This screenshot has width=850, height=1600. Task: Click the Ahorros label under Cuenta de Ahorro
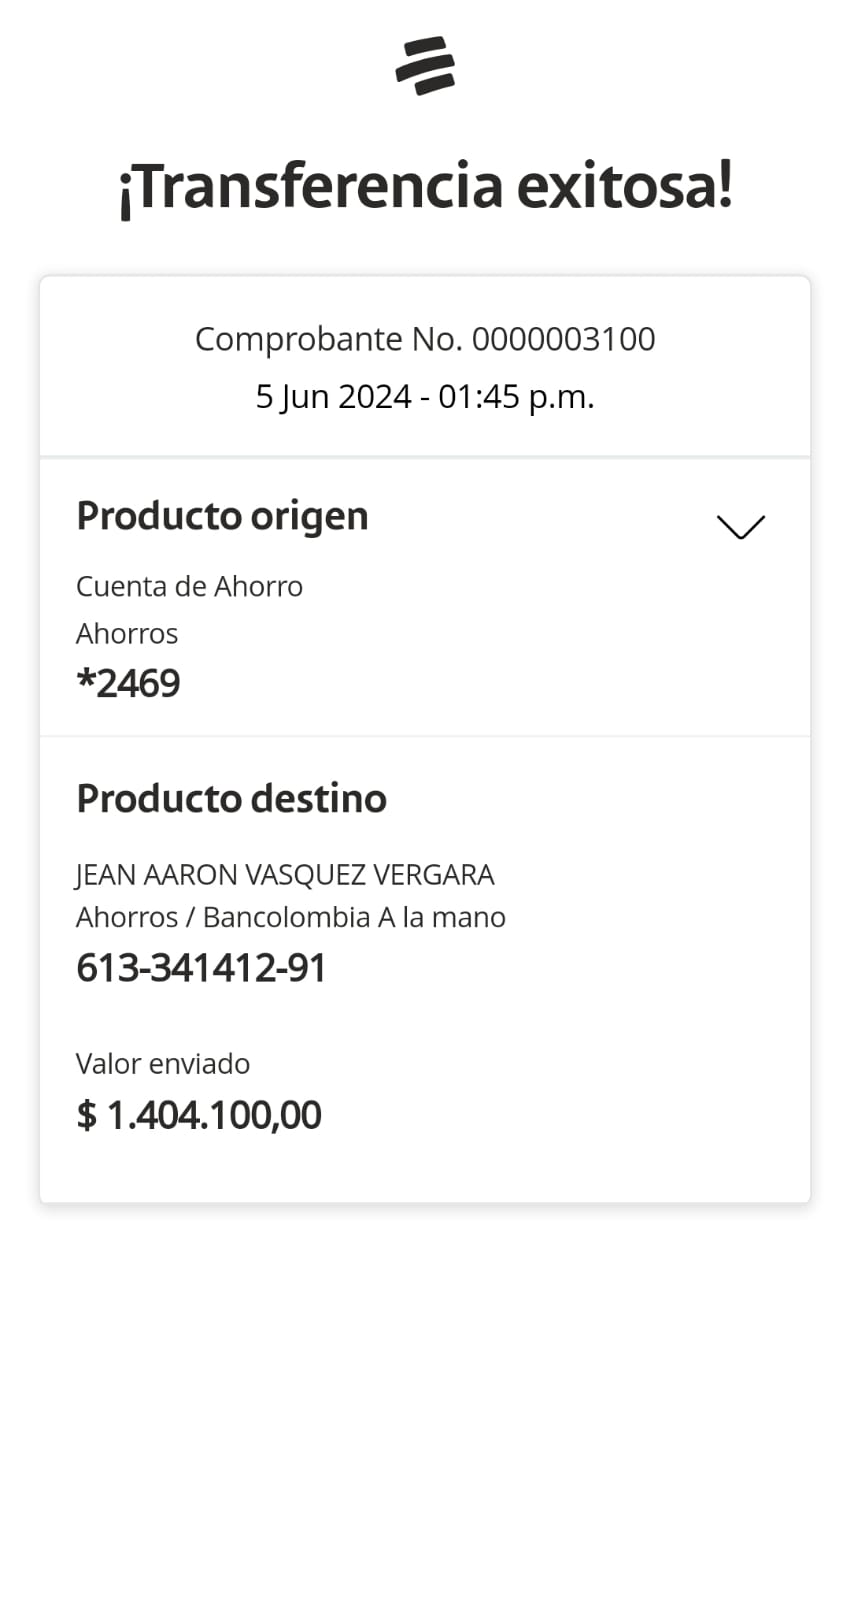(x=127, y=634)
